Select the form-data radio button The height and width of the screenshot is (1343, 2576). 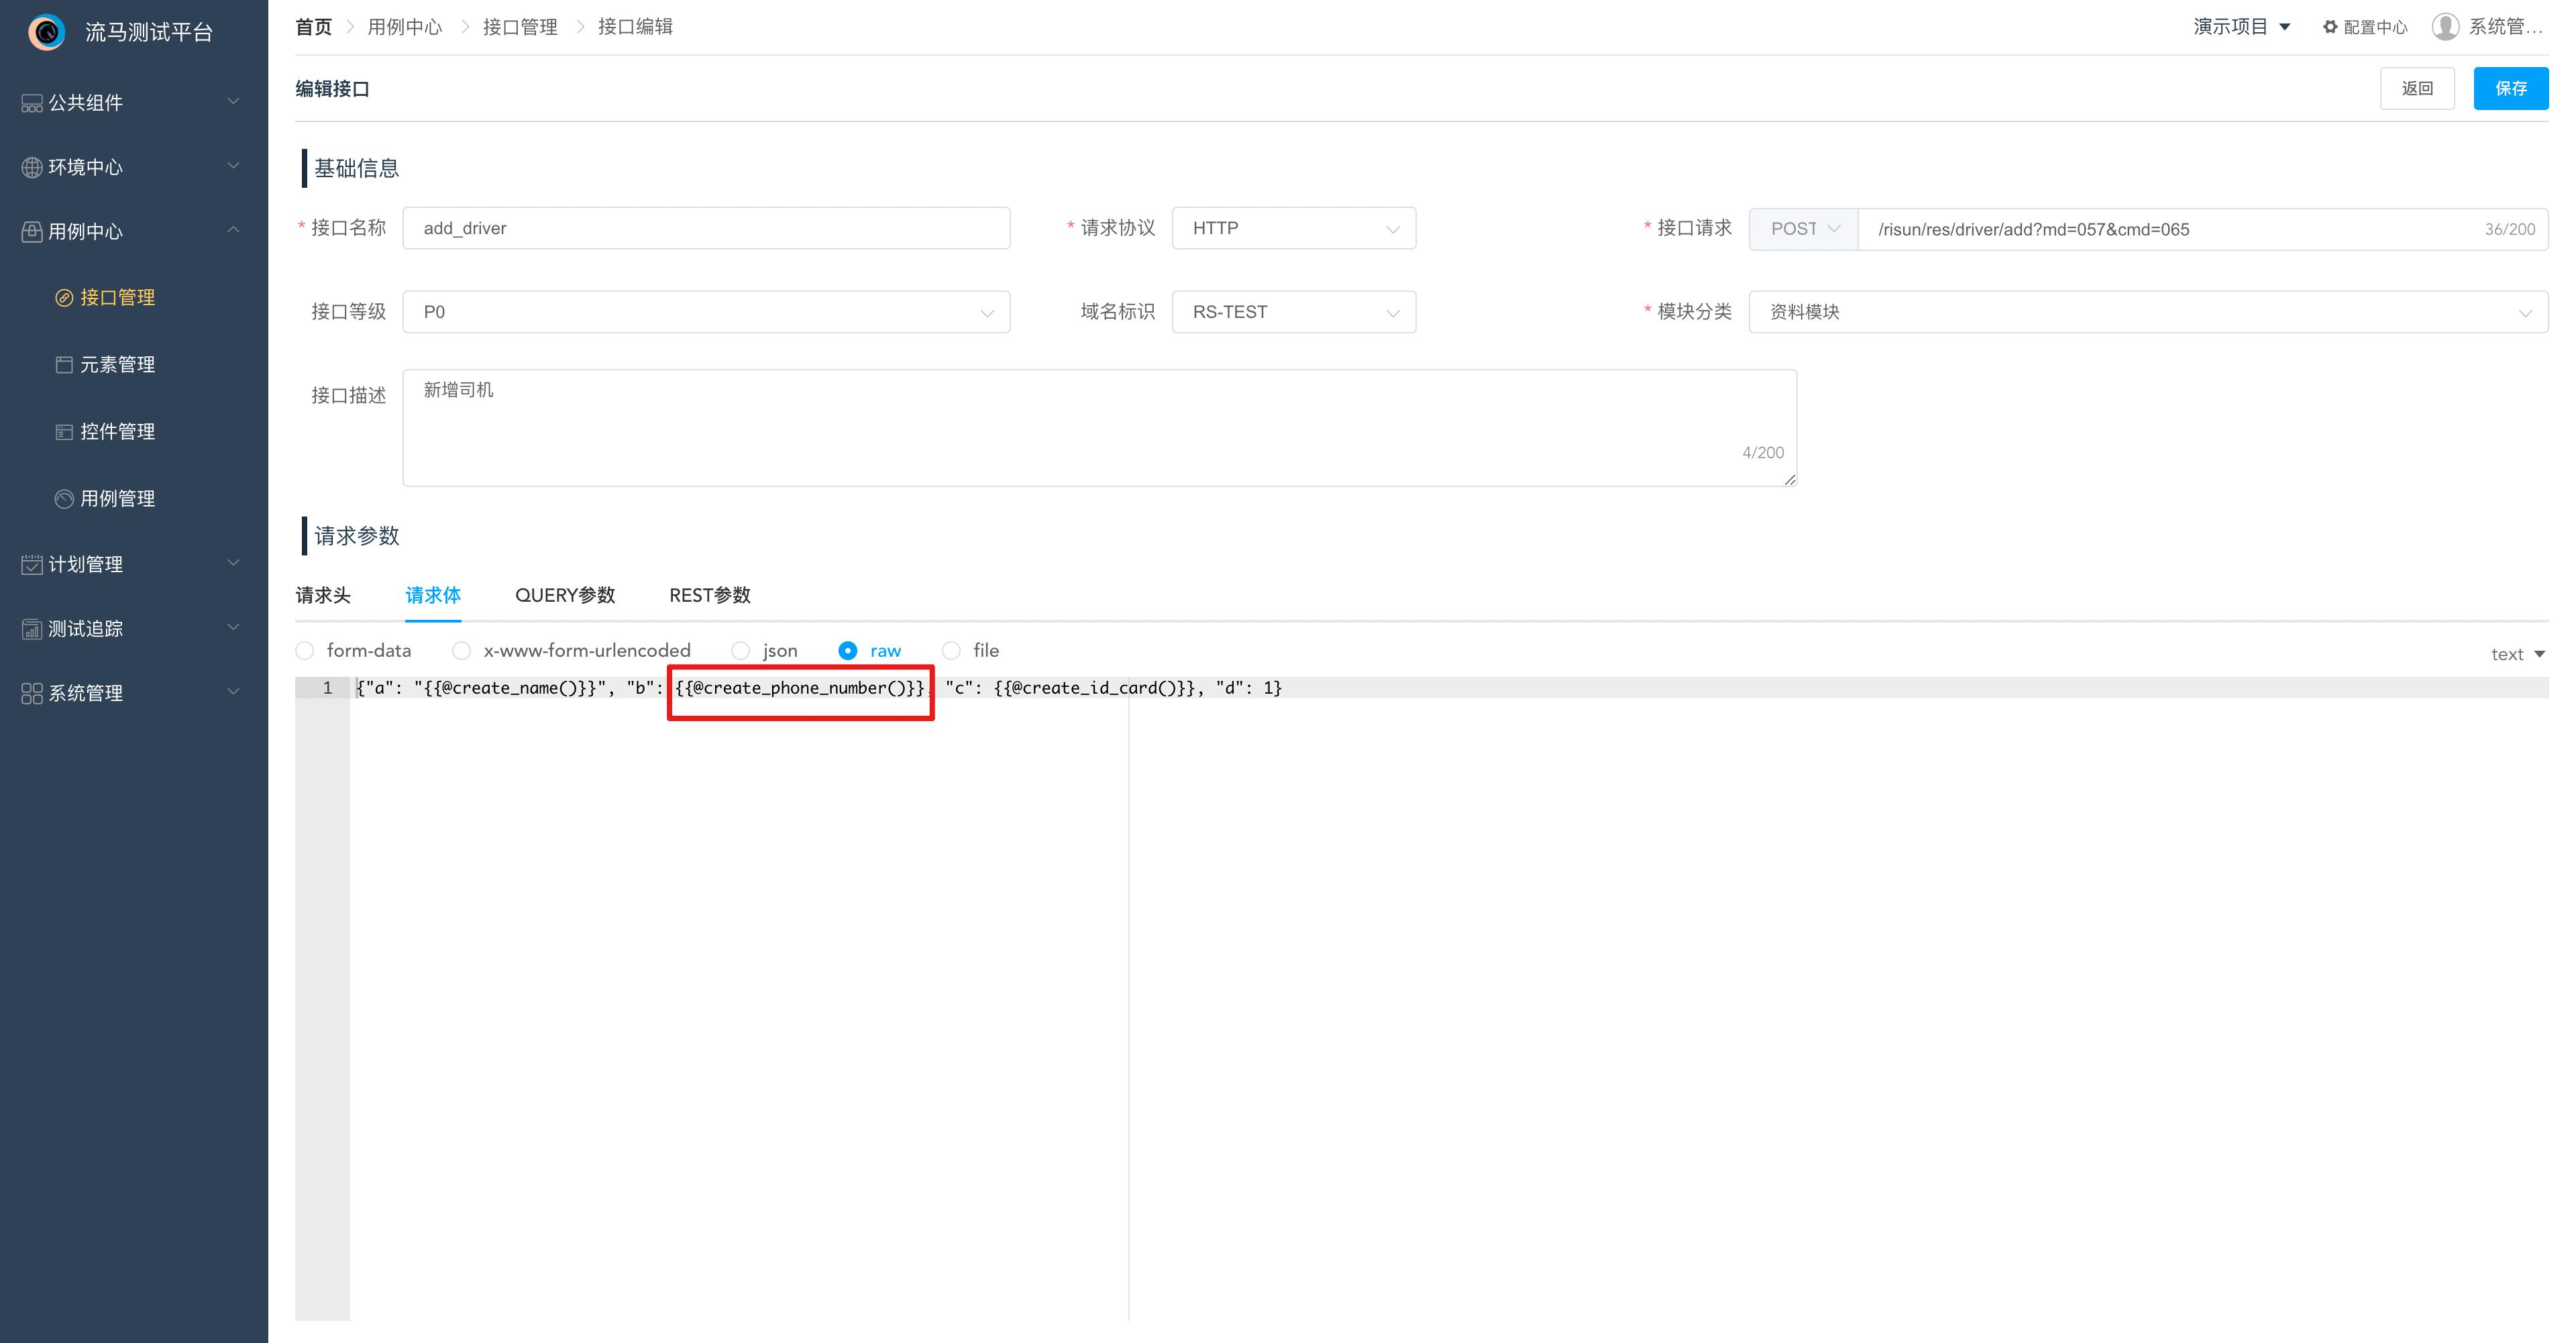coord(305,651)
